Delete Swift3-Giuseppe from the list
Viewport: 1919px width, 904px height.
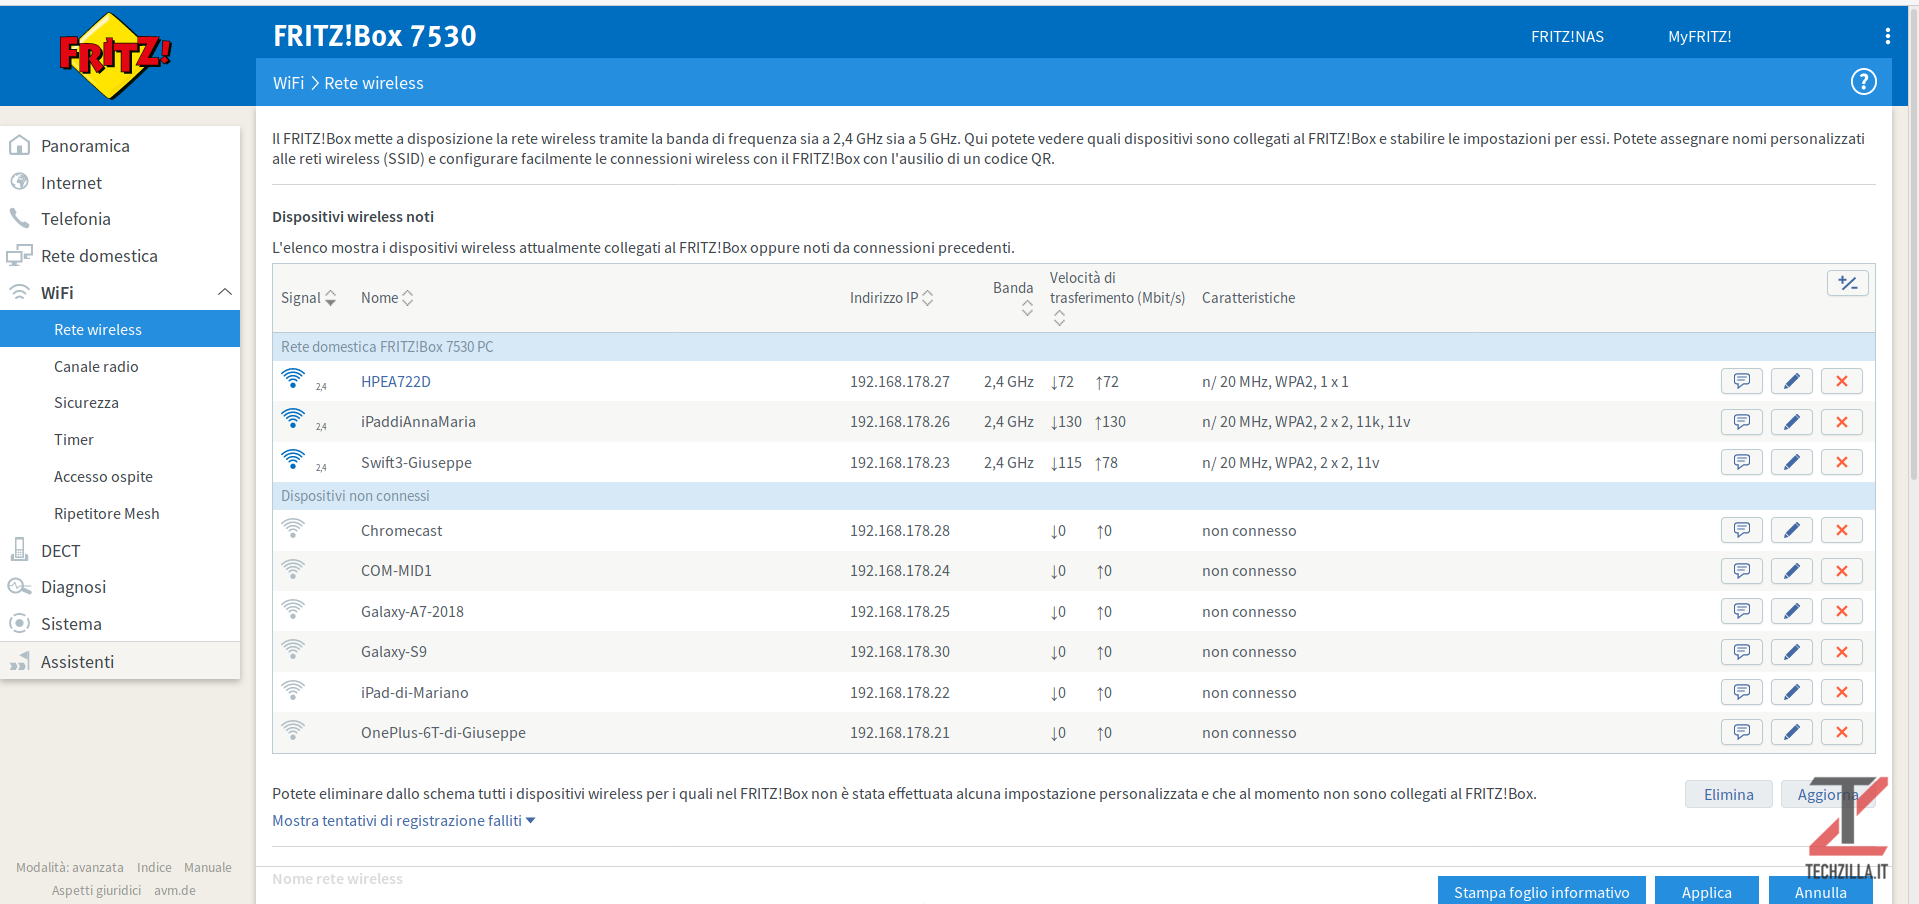(1841, 462)
